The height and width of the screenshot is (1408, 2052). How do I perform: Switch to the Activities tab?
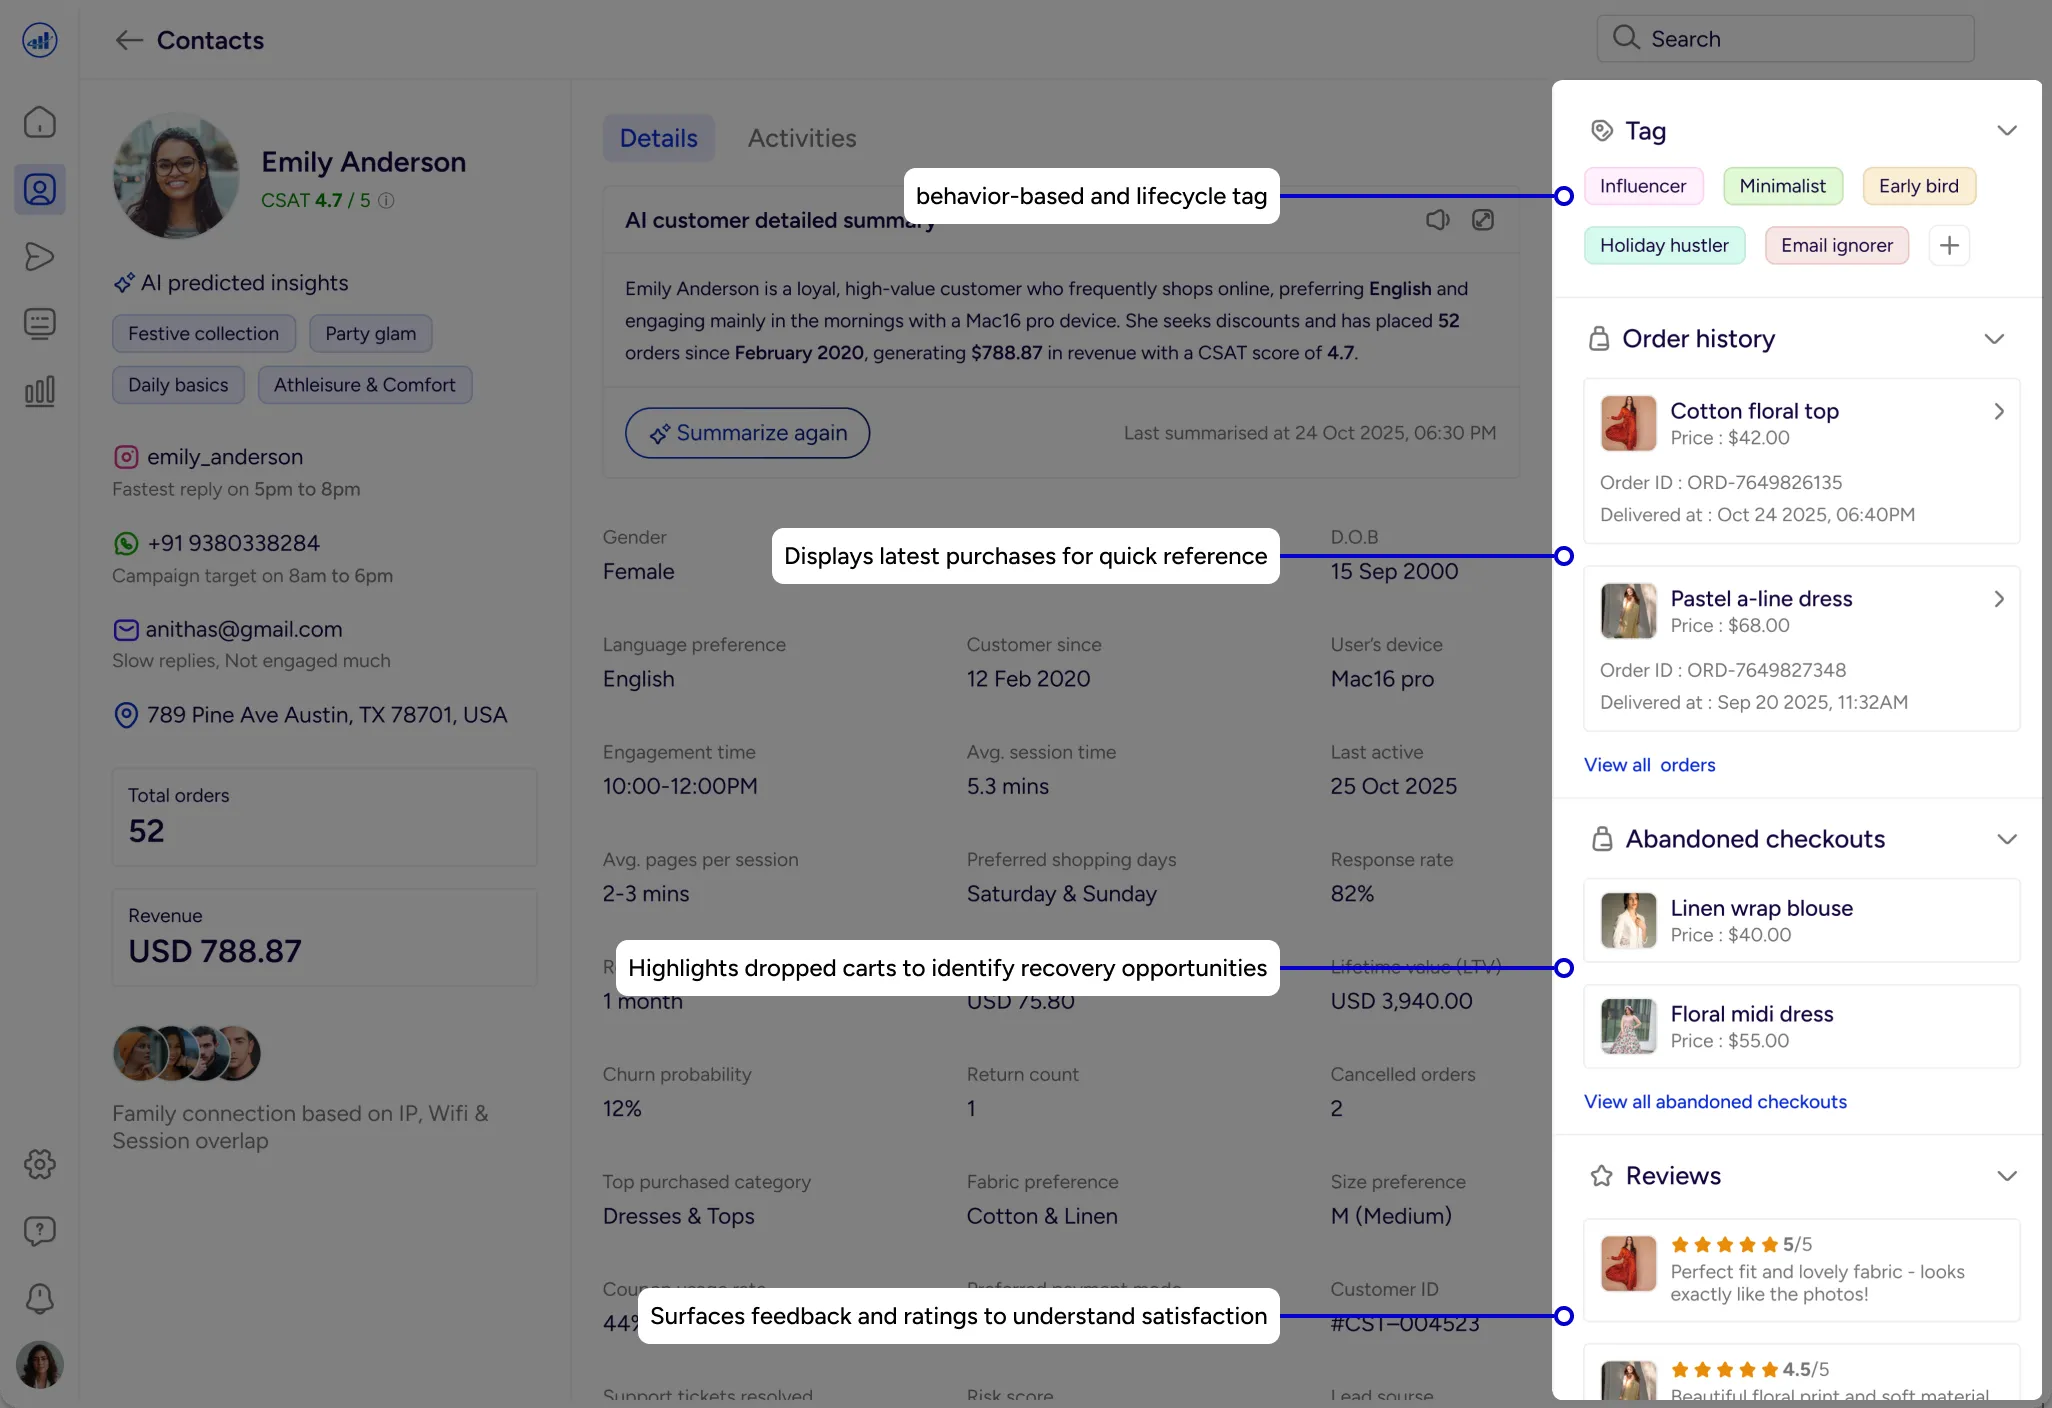(x=801, y=138)
